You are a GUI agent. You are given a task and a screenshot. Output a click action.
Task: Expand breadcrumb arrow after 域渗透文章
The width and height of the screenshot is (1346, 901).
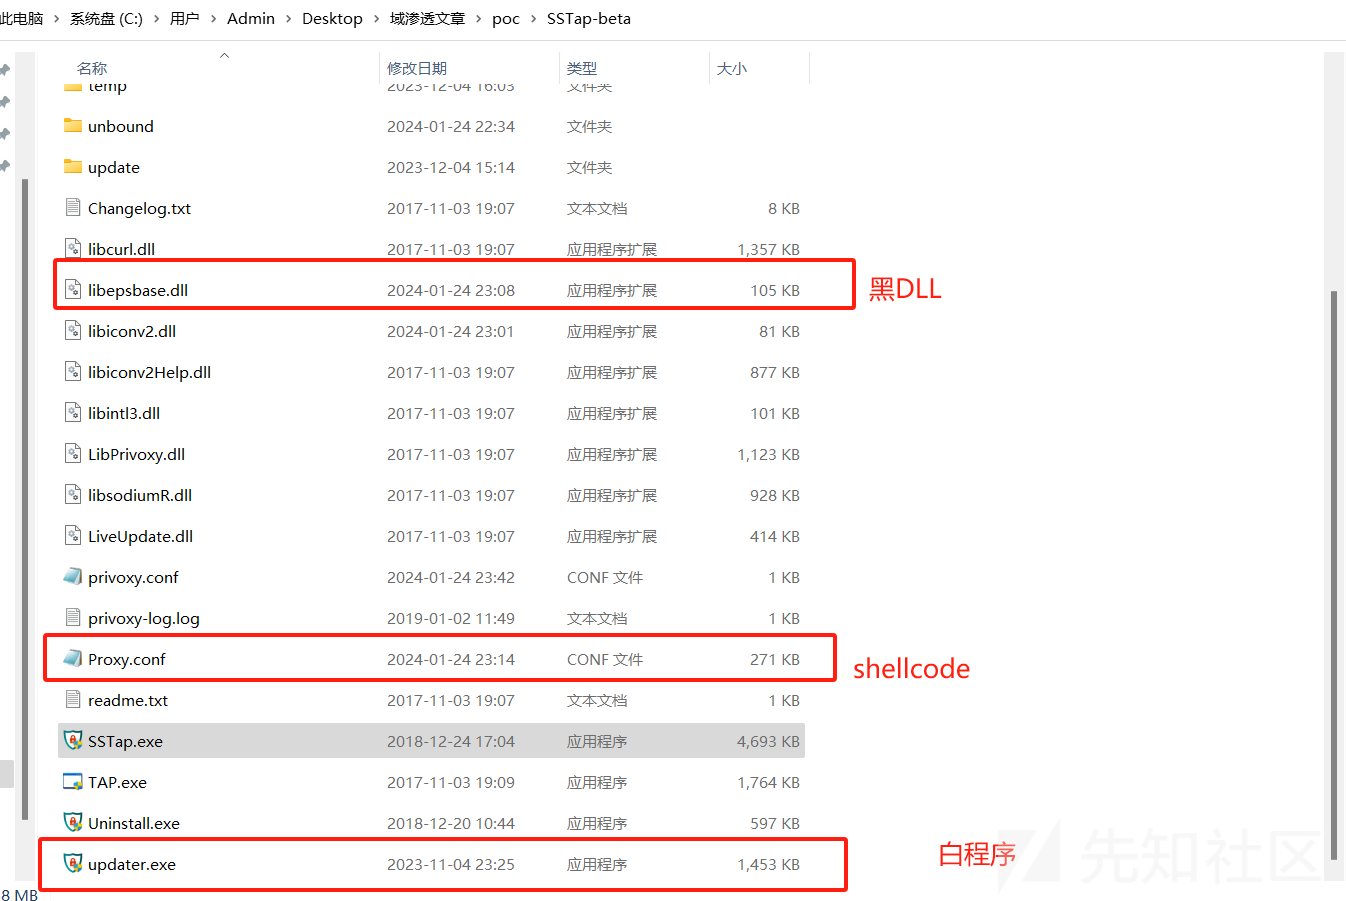pyautogui.click(x=479, y=19)
